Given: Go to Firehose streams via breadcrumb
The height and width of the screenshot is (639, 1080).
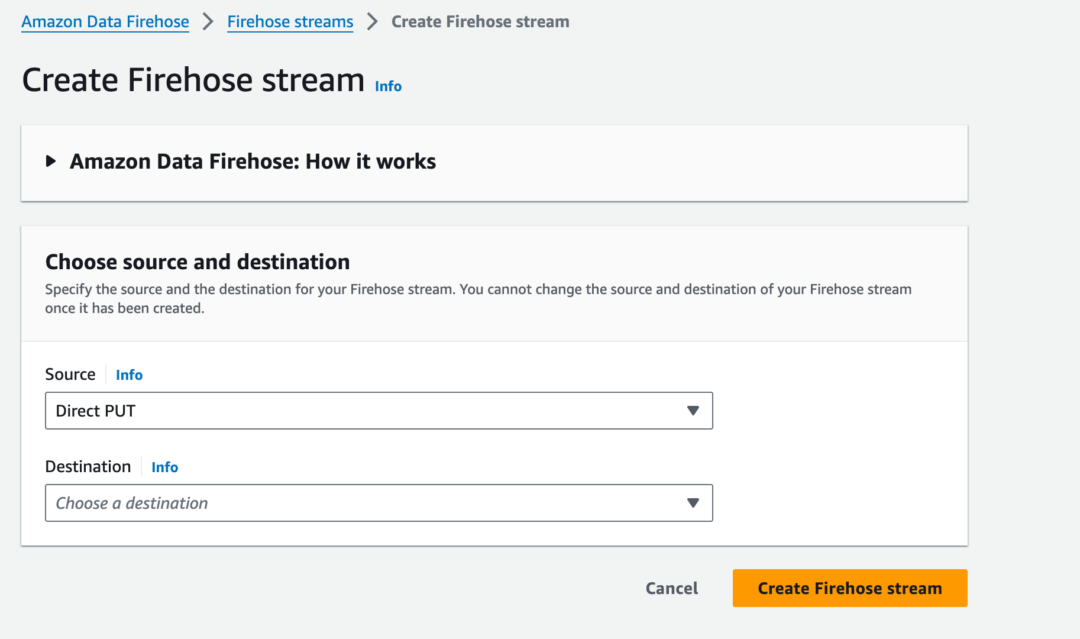Looking at the screenshot, I should (x=290, y=21).
